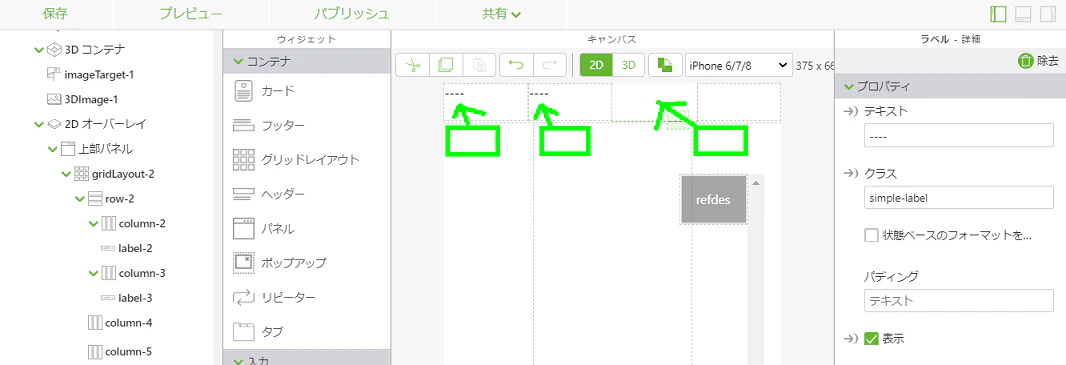Collapse the 3D コンテナ tree node
Screen dimensions: 1066x365
(x=38, y=50)
